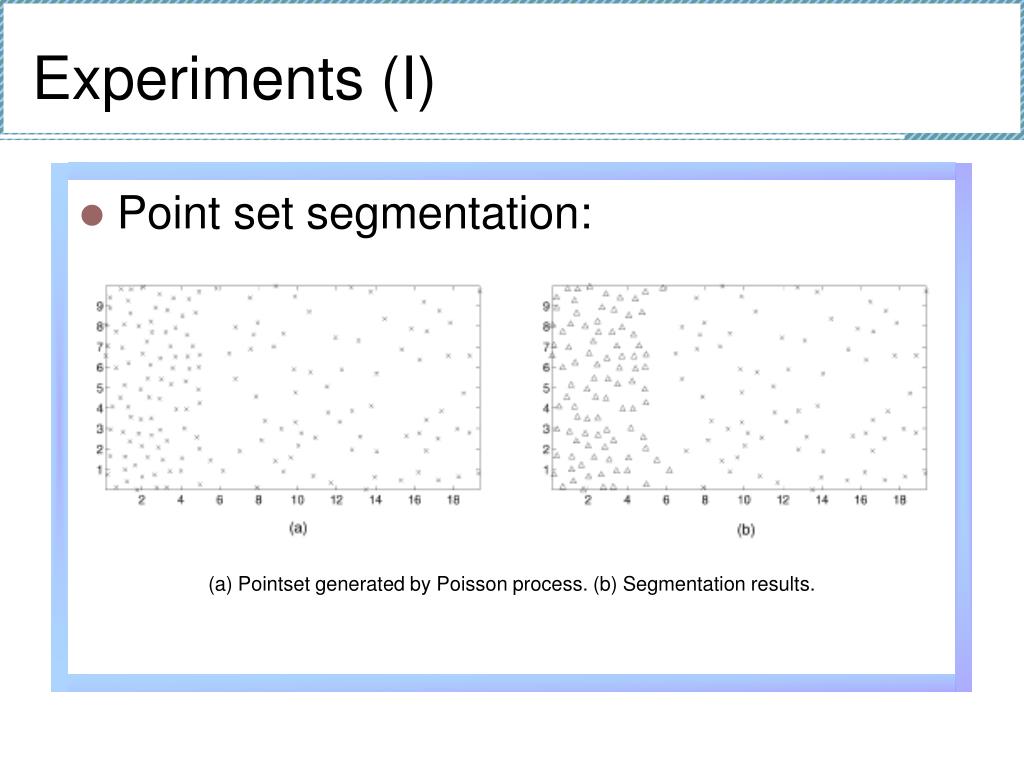The width and height of the screenshot is (1024, 768).
Task: Click the x-axis label 6 on plot (b)
Action: tap(665, 500)
